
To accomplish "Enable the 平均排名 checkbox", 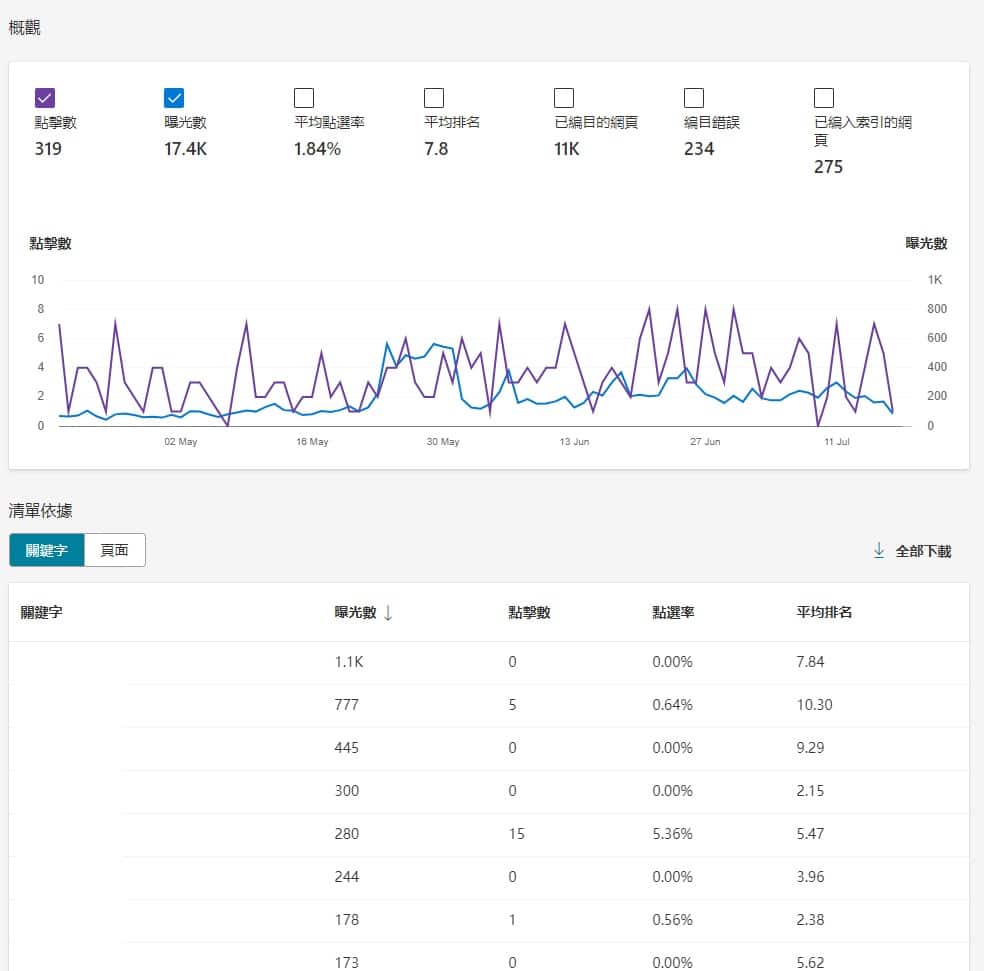I will pyautogui.click(x=434, y=97).
